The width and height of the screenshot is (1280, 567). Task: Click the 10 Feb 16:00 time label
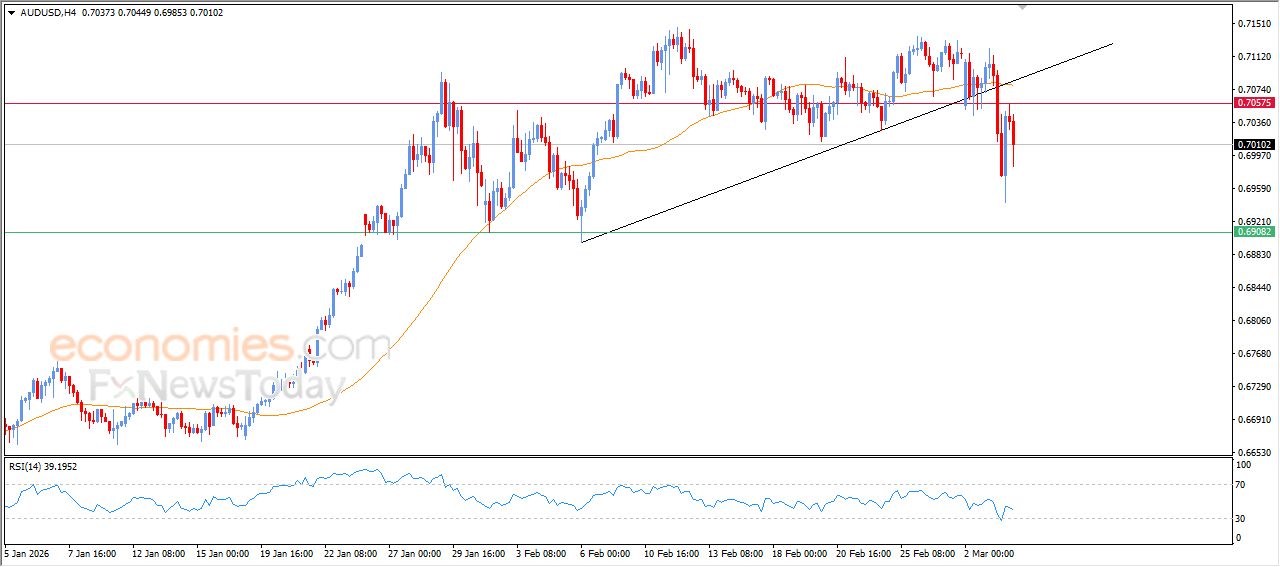[x=671, y=552]
